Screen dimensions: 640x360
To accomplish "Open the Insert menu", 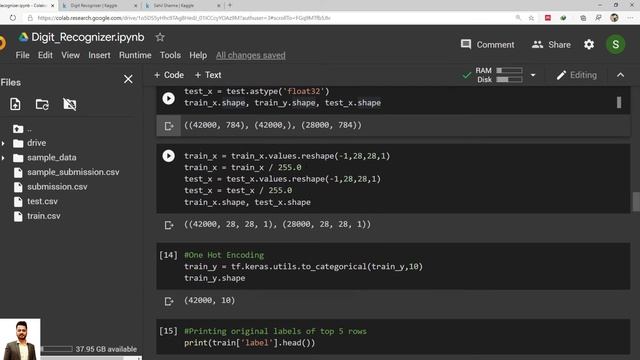I will [99, 55].
